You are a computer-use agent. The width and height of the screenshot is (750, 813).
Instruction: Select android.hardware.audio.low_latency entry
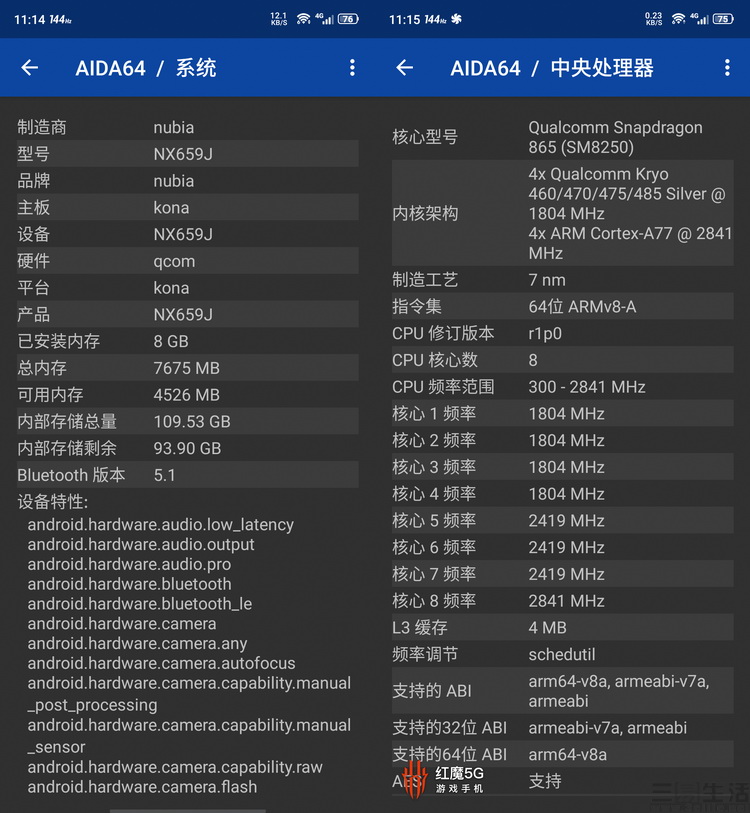coord(161,524)
